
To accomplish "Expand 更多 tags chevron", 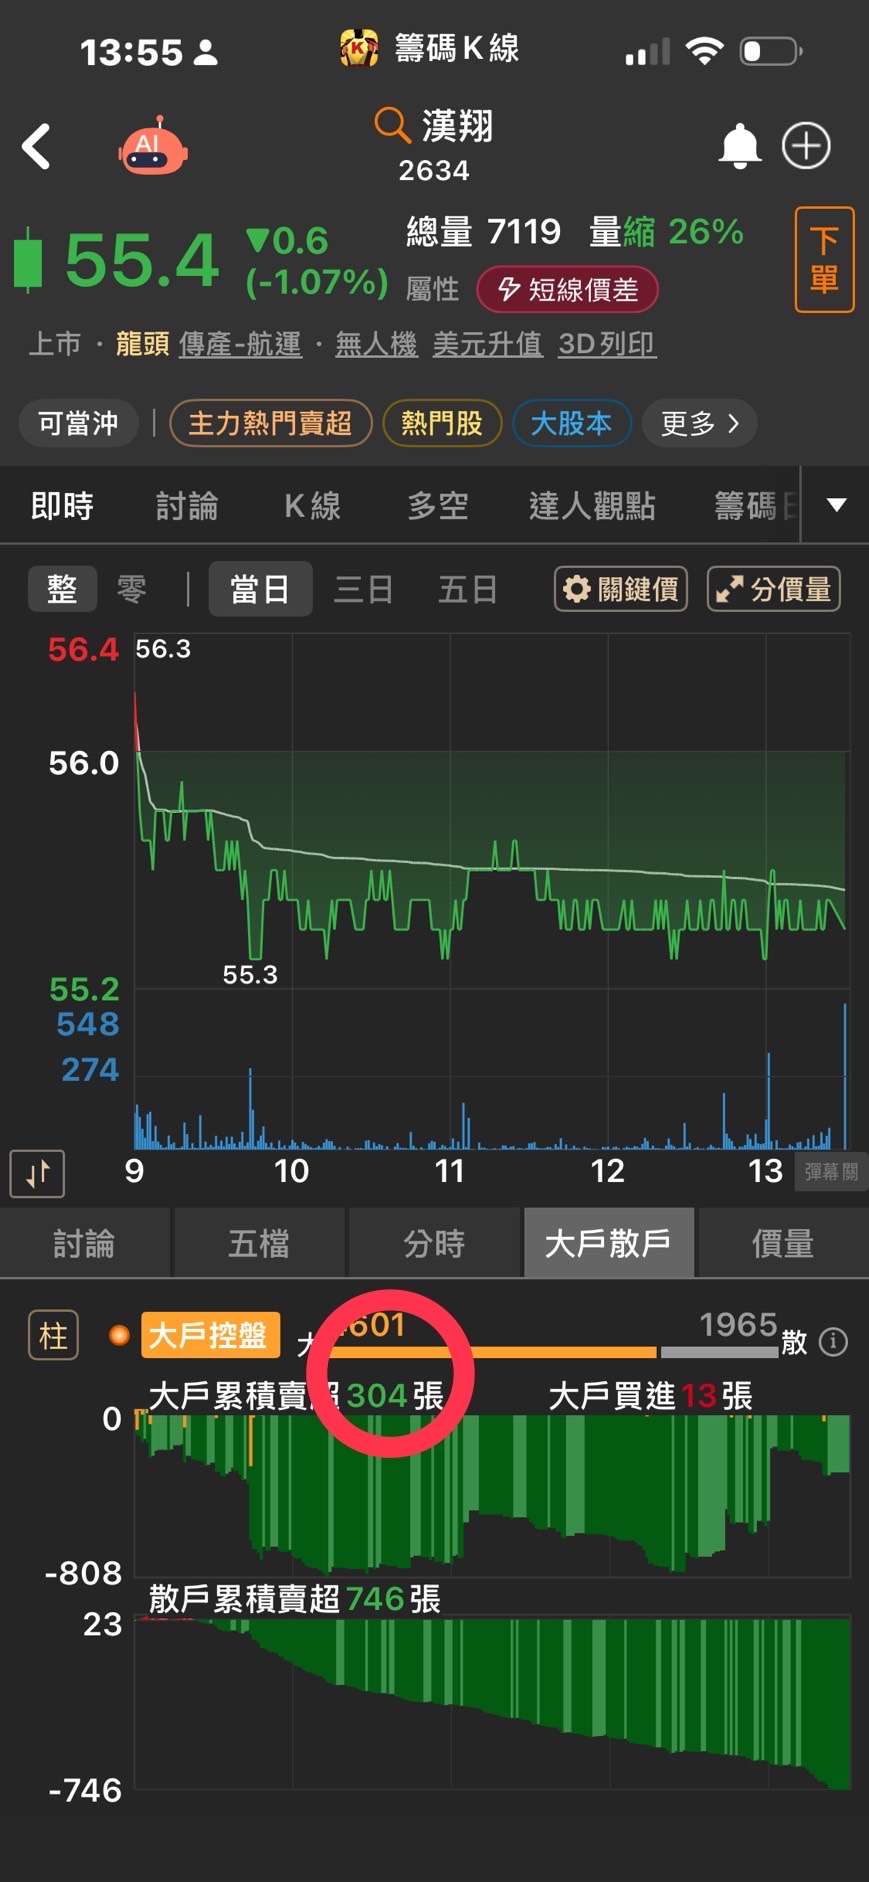I will pyautogui.click(x=699, y=423).
